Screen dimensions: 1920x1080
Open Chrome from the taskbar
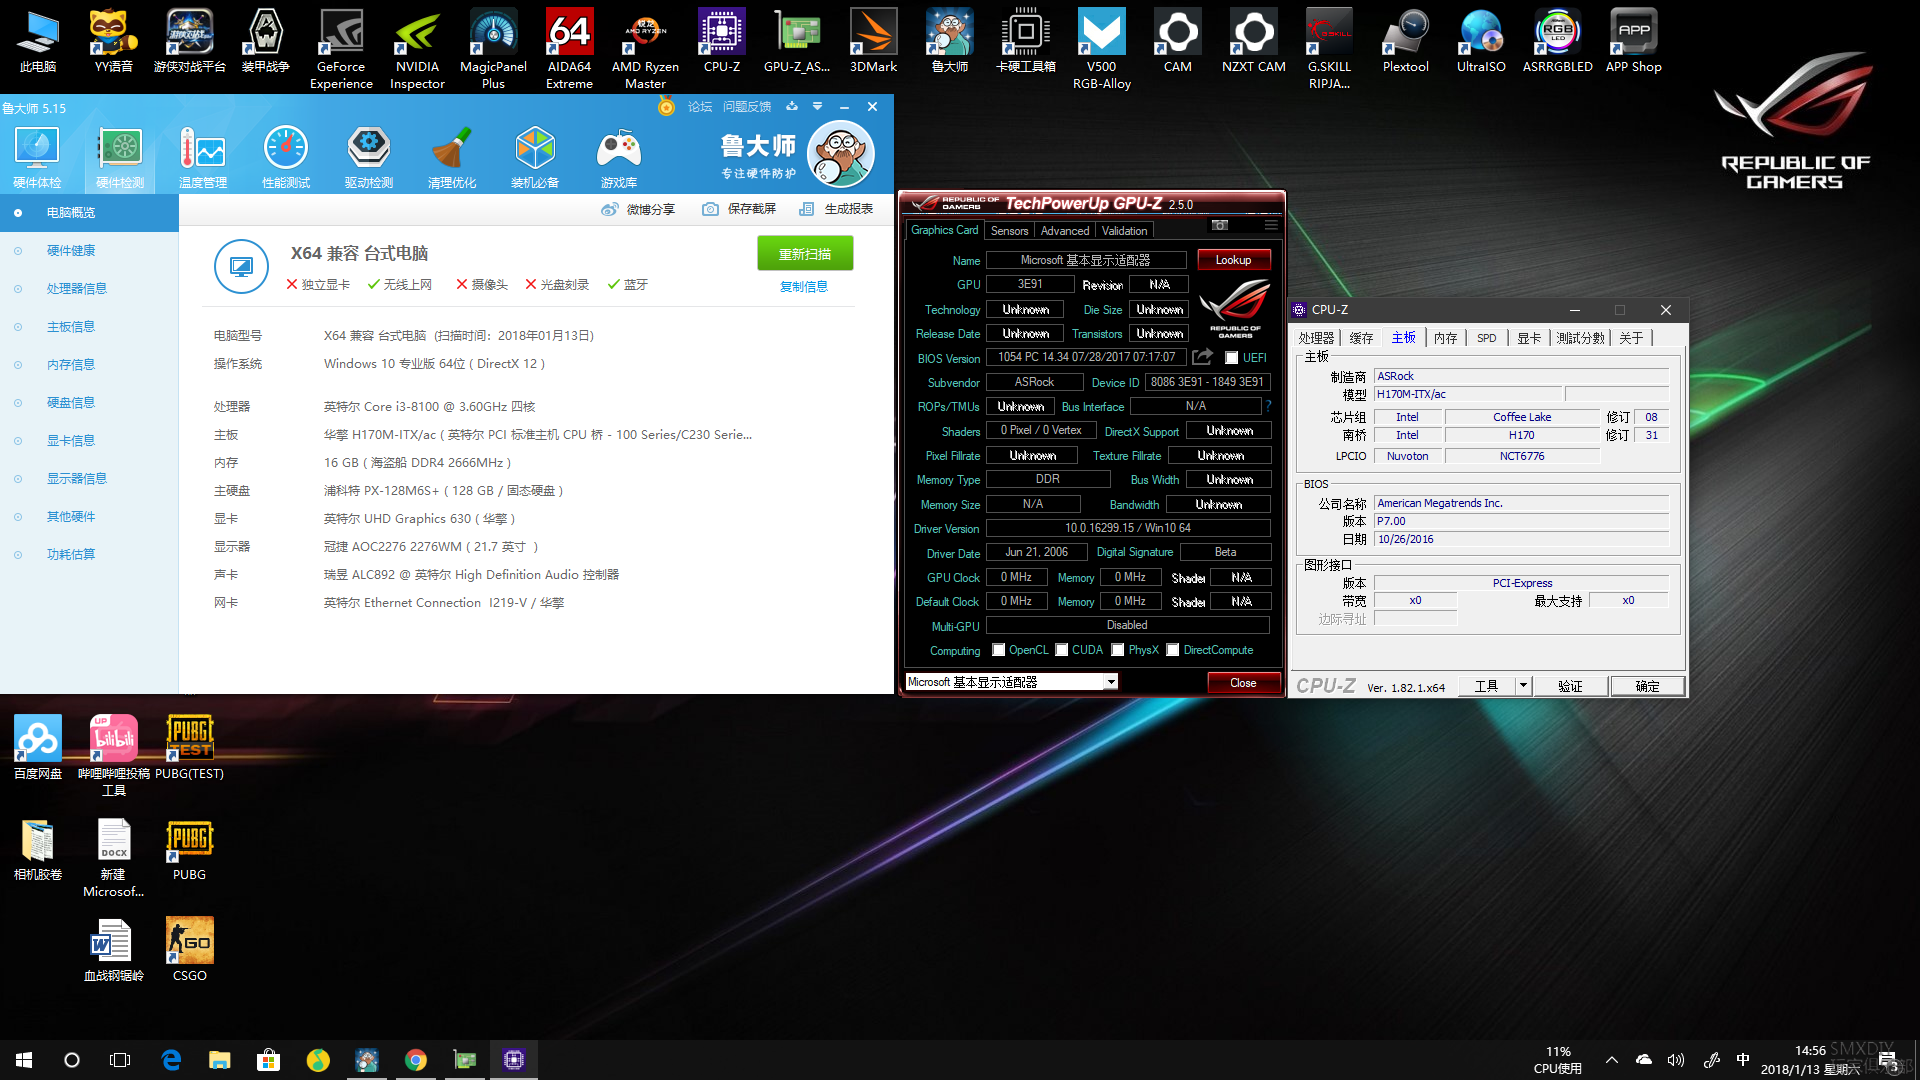(416, 1060)
